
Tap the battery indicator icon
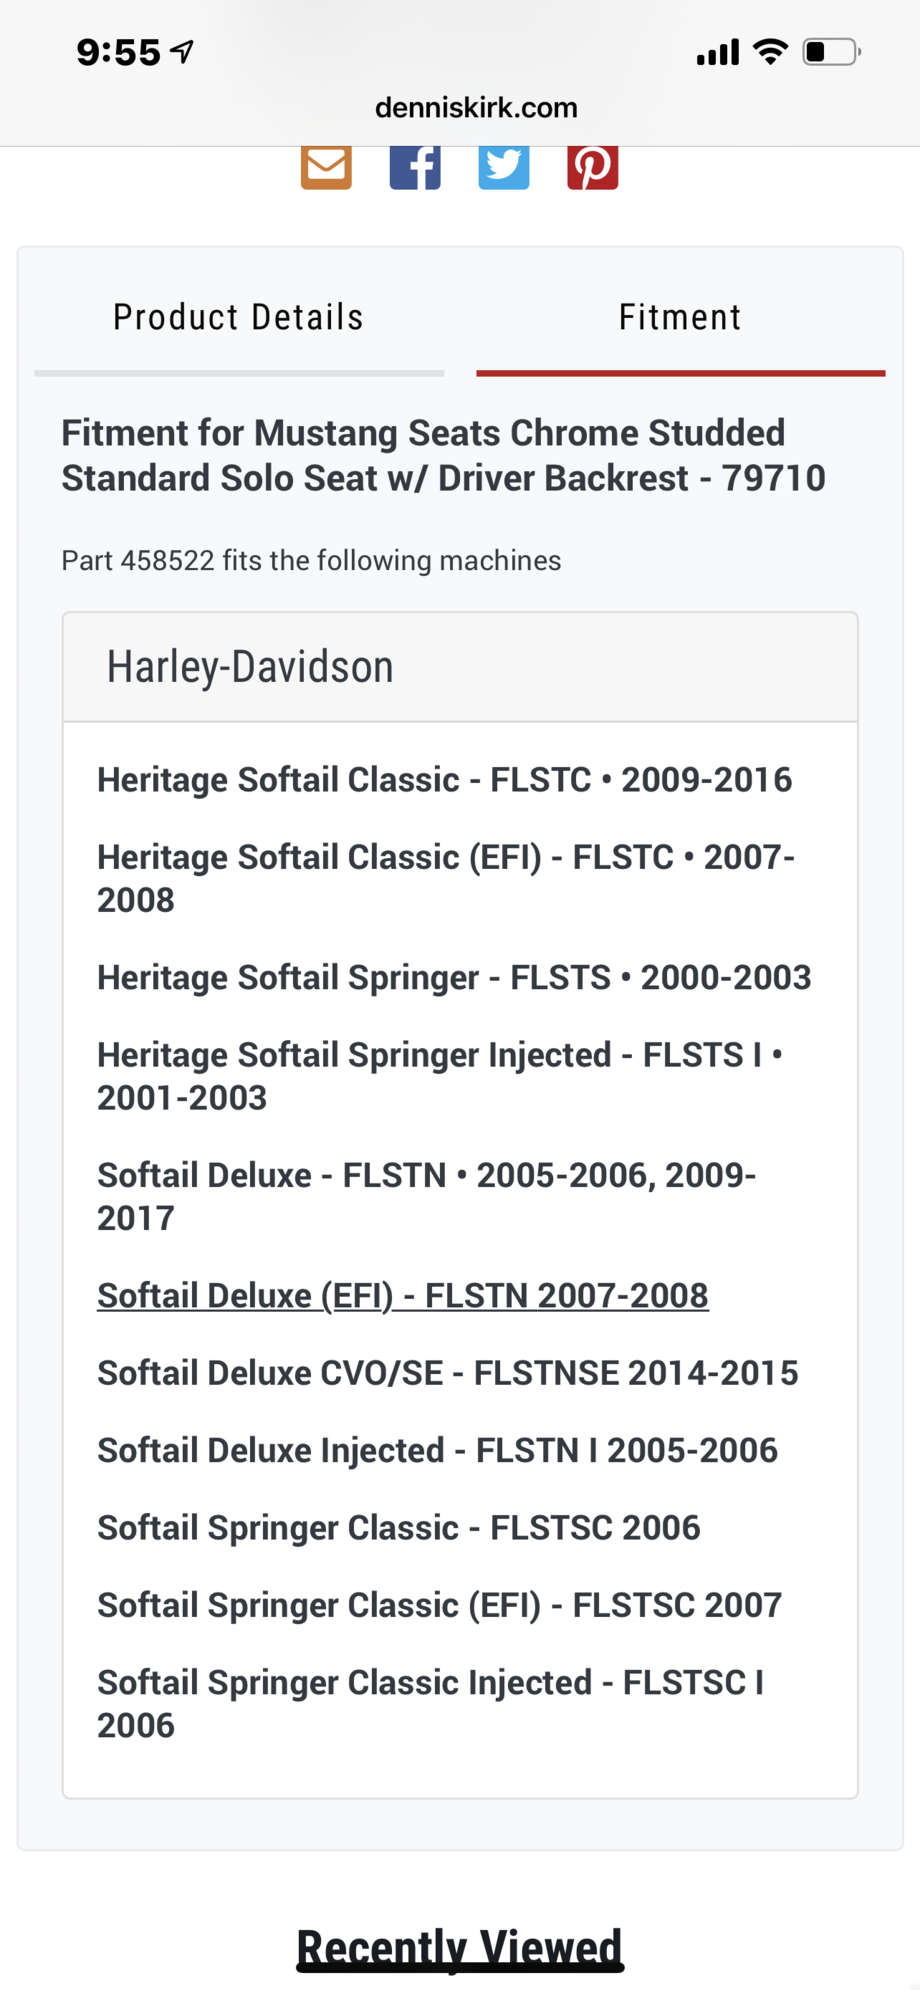click(831, 52)
